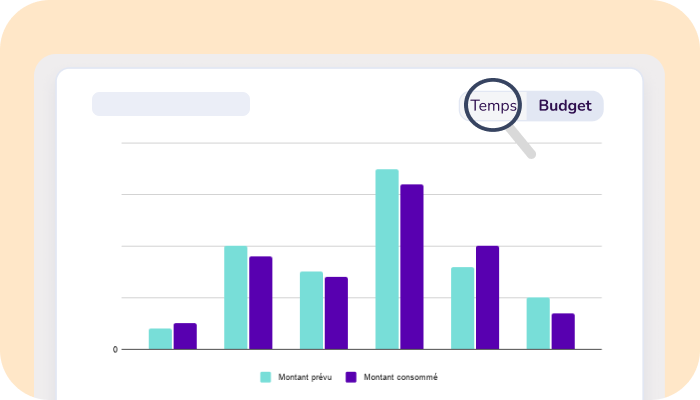Image resolution: width=700 pixels, height=400 pixels.
Task: Select the tallest purple bar in the chart
Action: [x=412, y=267]
